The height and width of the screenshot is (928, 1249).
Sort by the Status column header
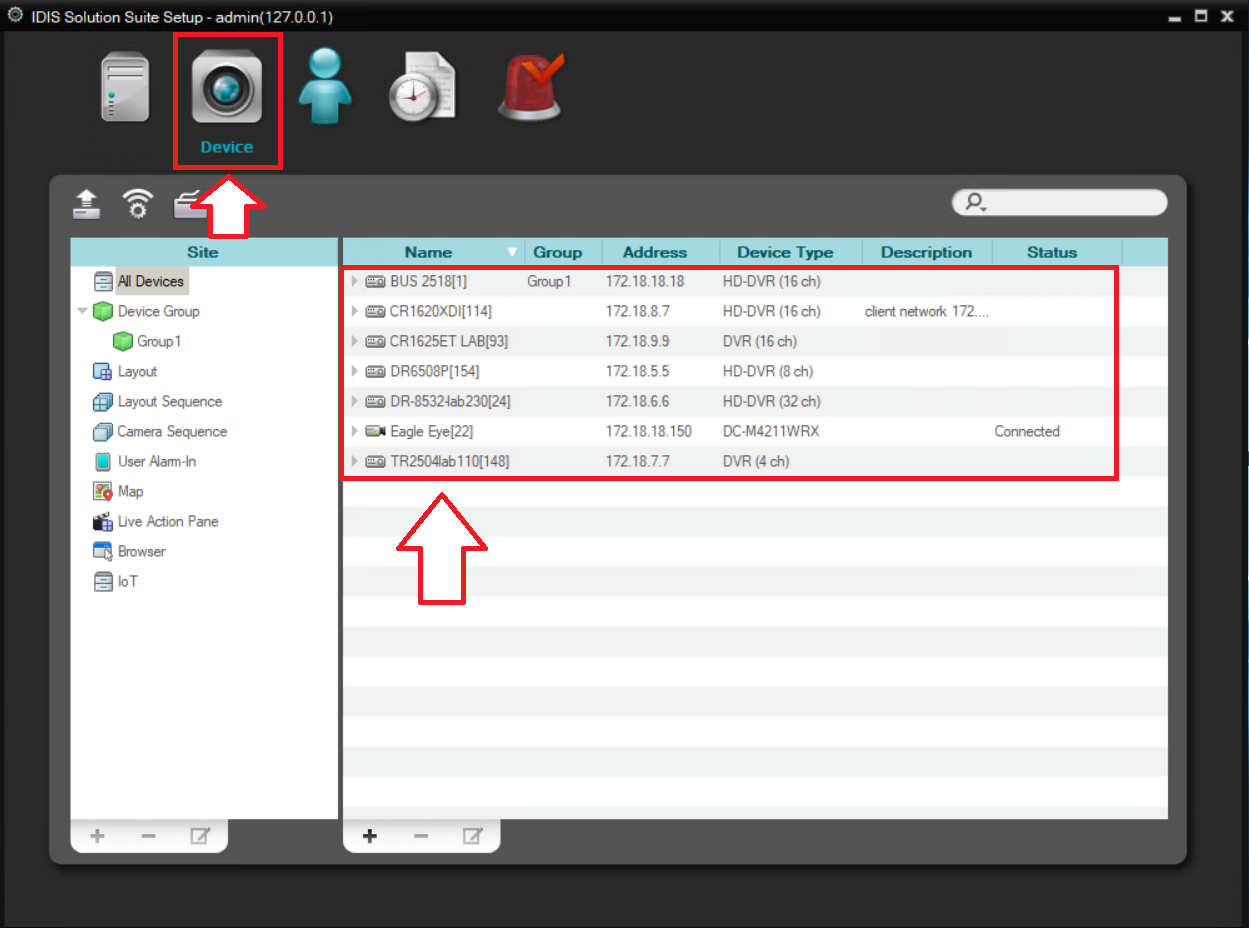coord(1052,252)
